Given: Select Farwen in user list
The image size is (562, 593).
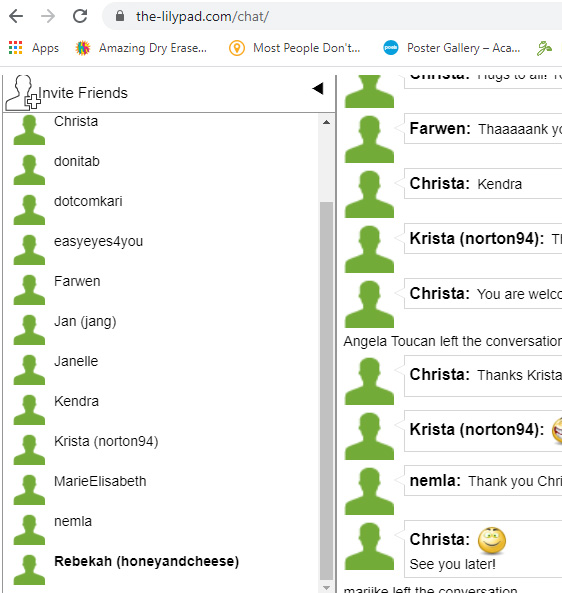Looking at the screenshot, I should point(77,281).
